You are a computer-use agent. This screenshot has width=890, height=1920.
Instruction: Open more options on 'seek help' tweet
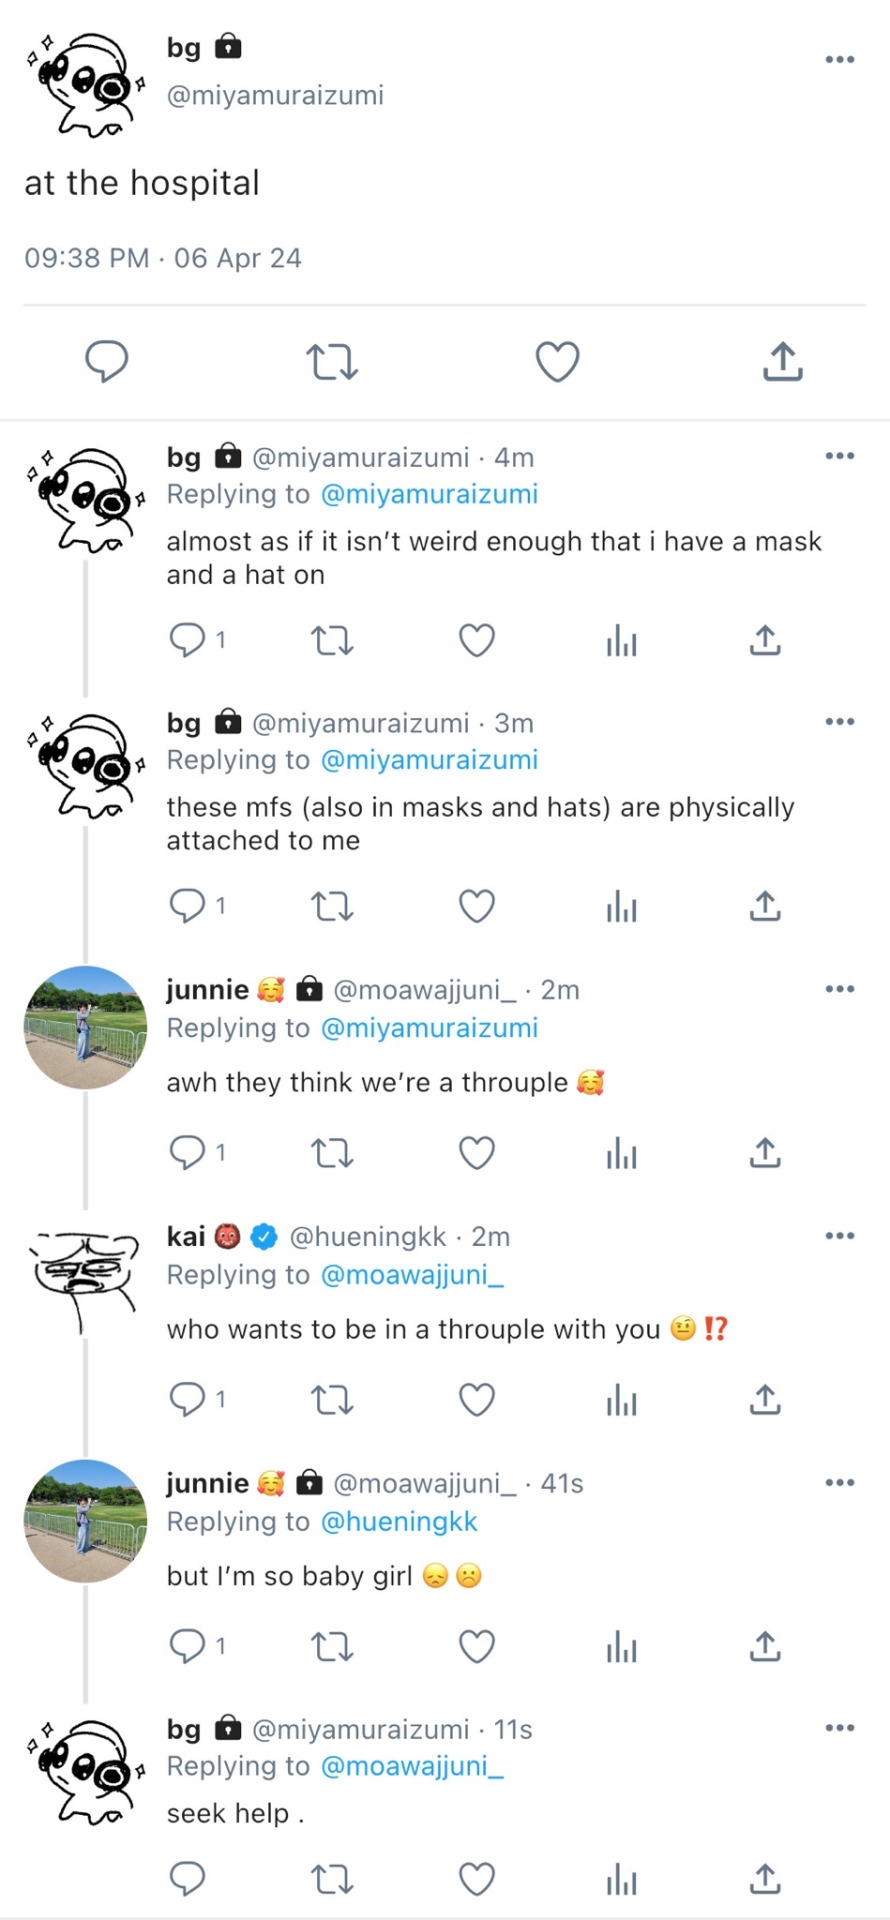(839, 1728)
